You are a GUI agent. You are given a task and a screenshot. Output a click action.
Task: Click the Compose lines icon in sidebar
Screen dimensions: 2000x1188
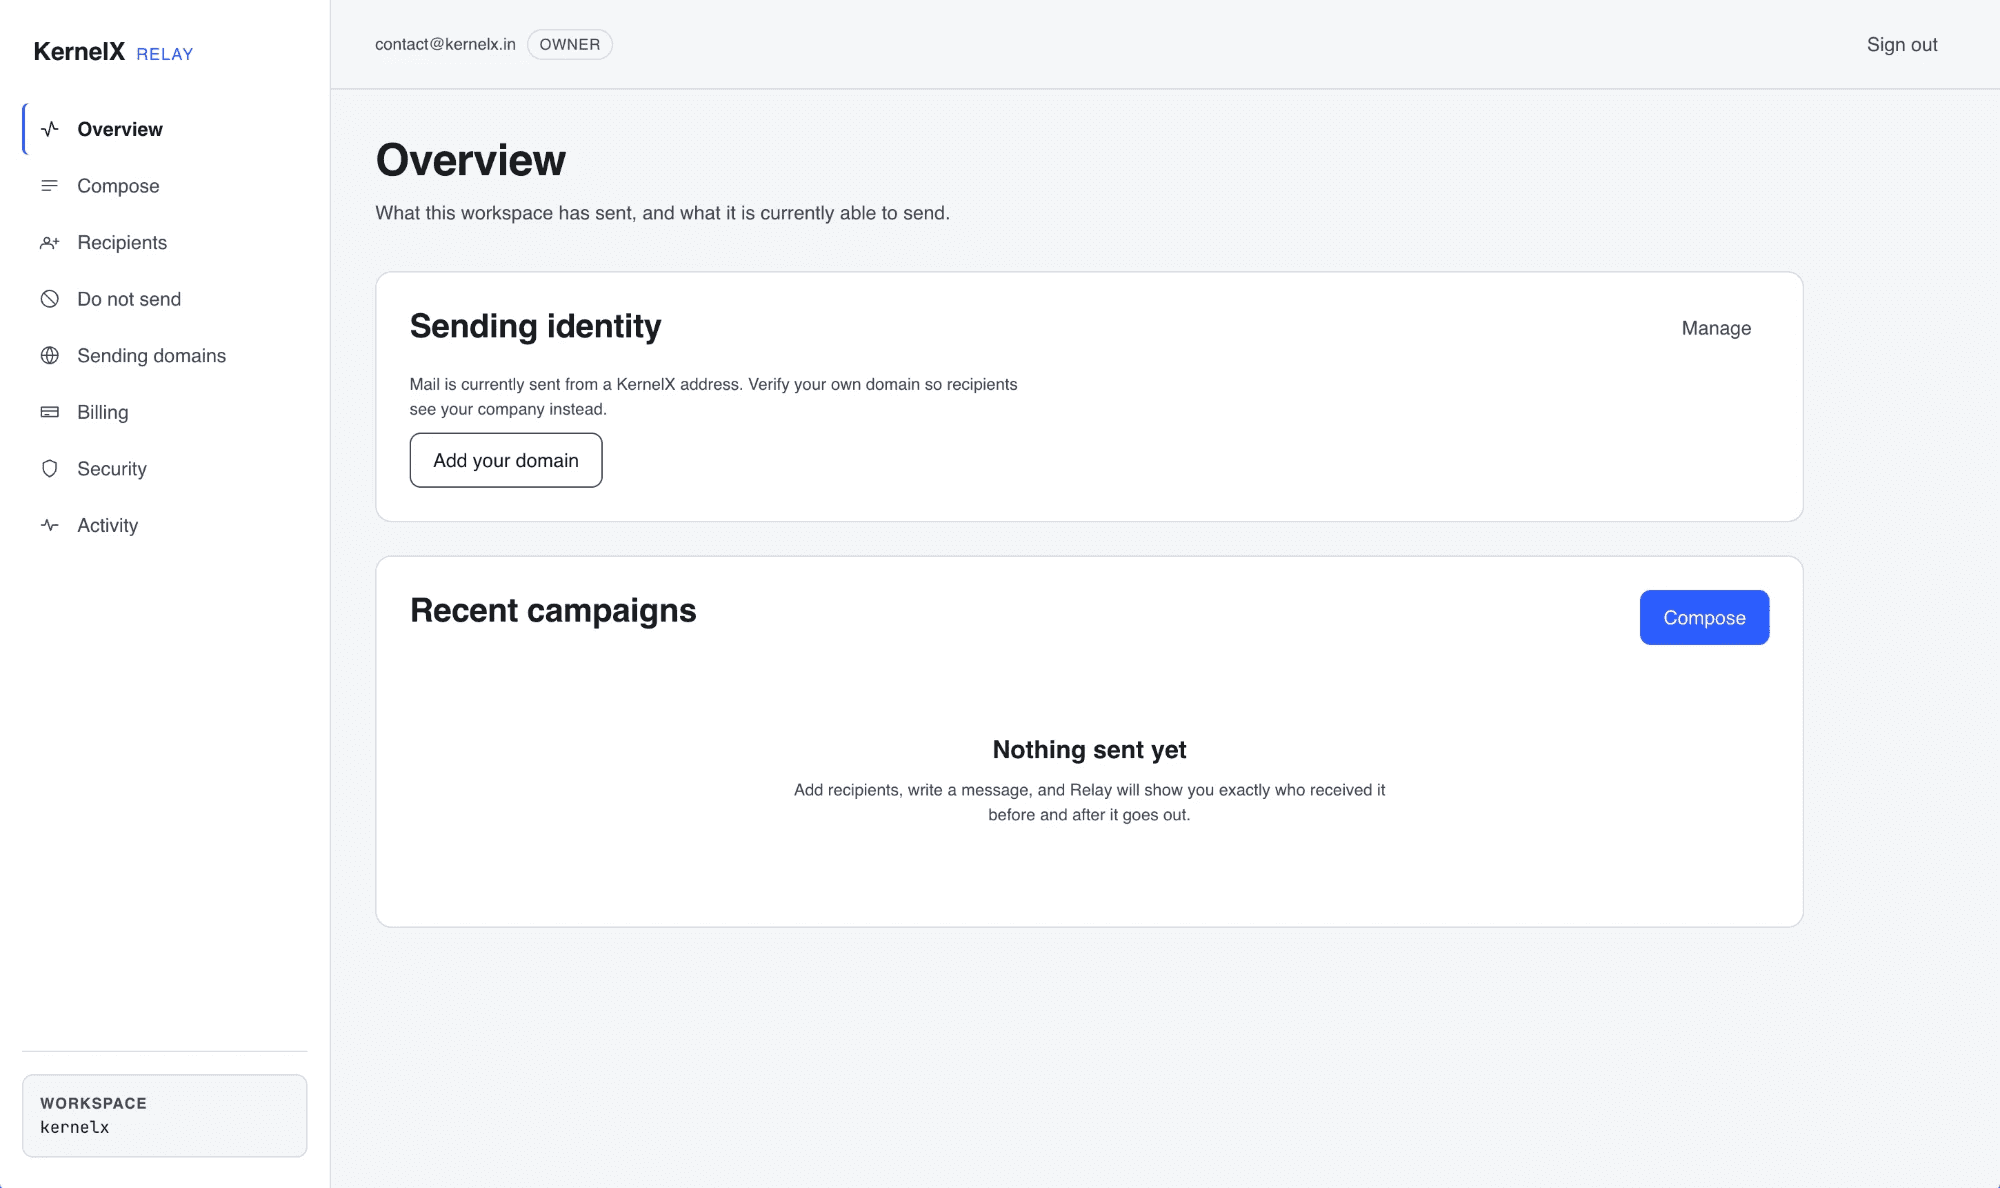click(50, 186)
